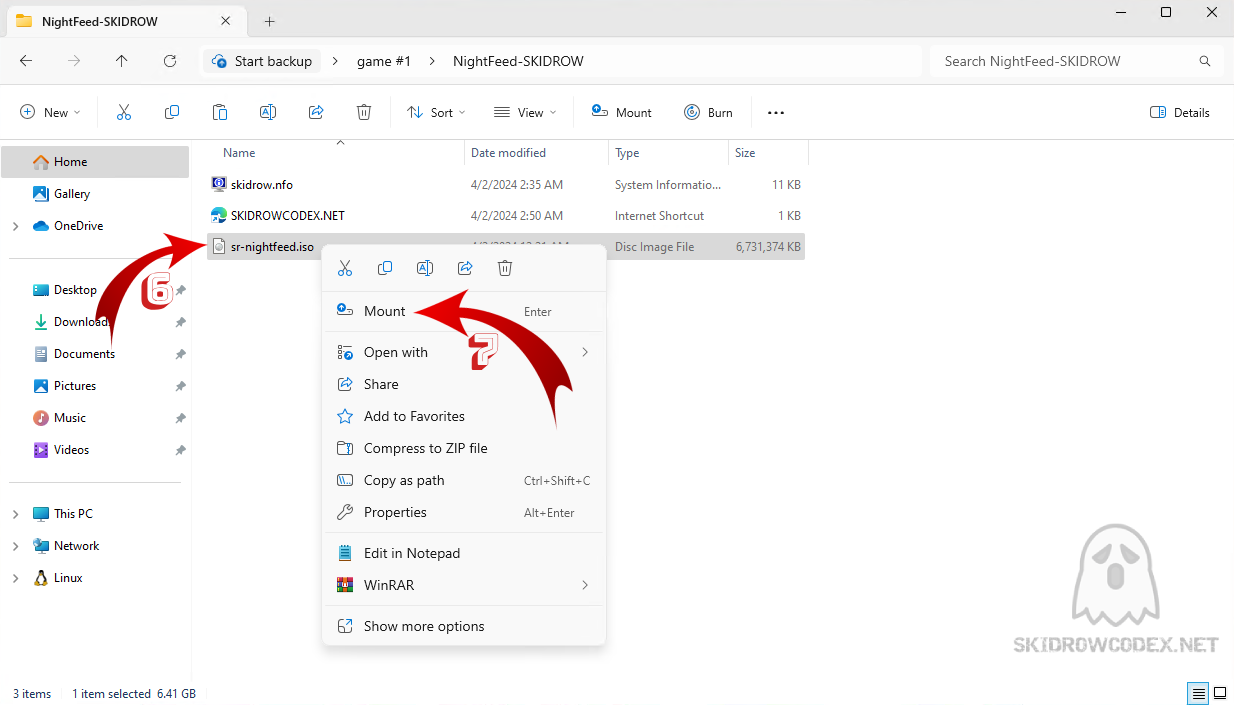Image resolution: width=1234 pixels, height=705 pixels.
Task: Expand the OneDrive tree node
Action: click(x=15, y=226)
